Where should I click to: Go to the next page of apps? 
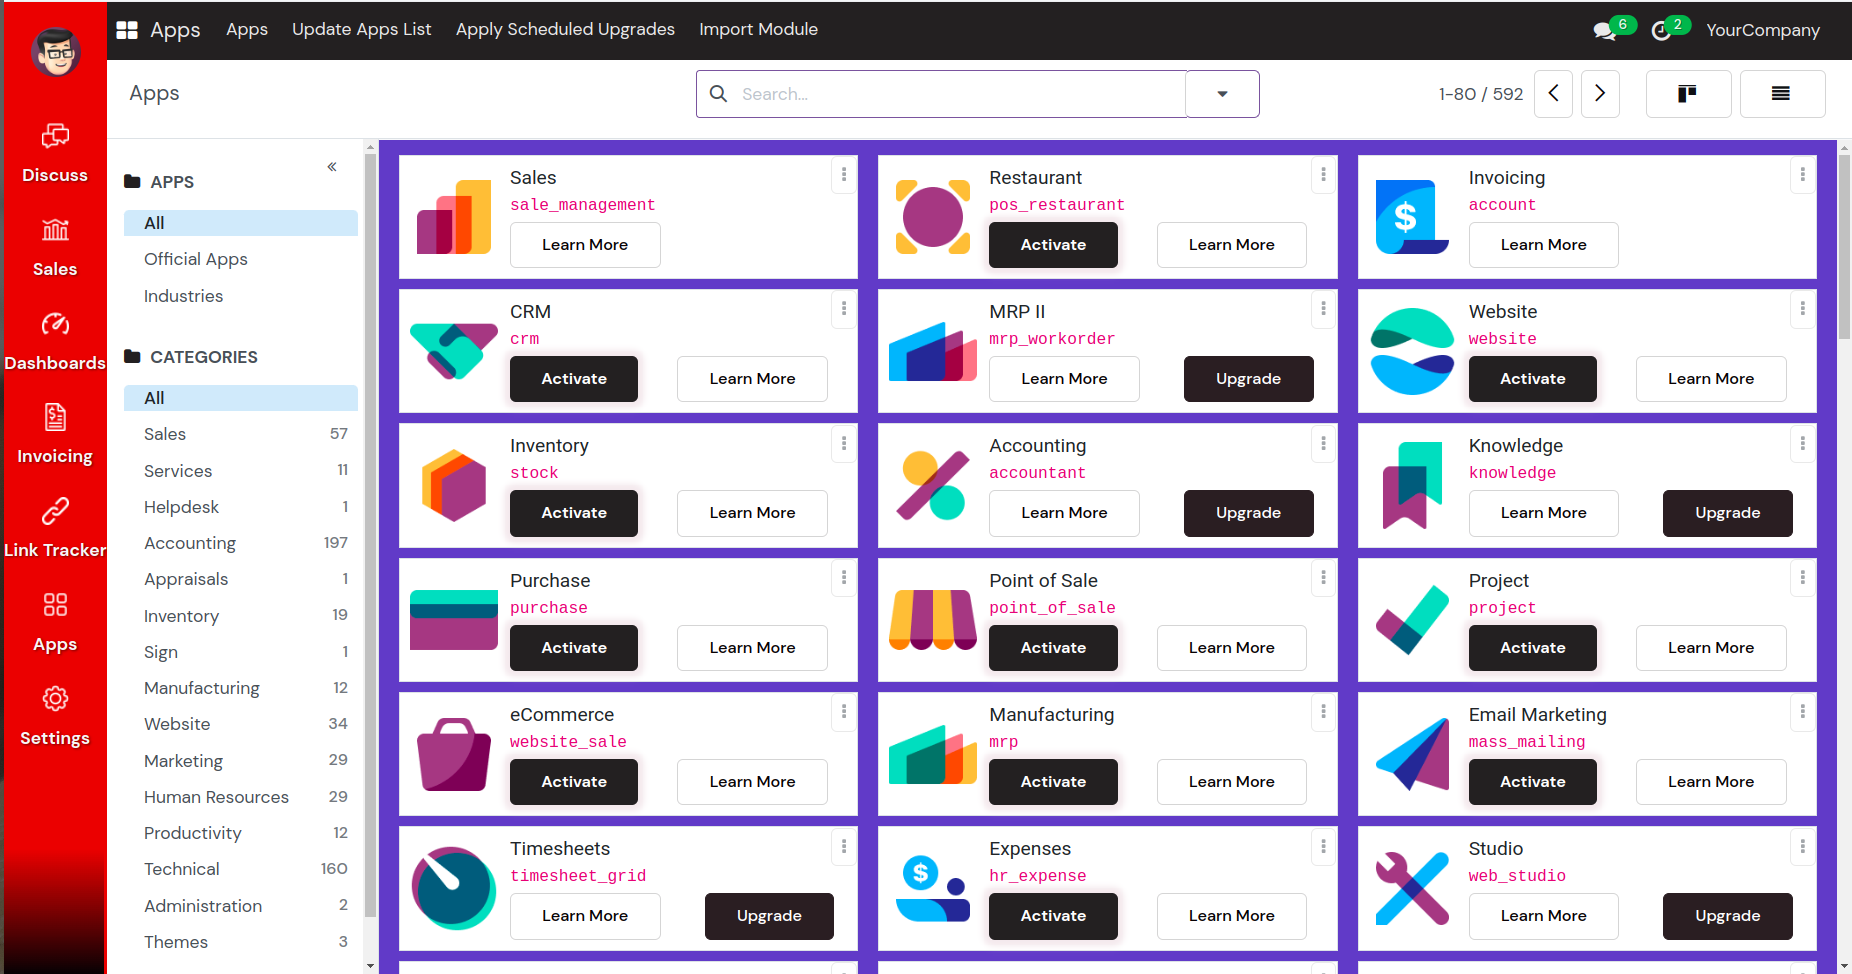click(x=1600, y=94)
